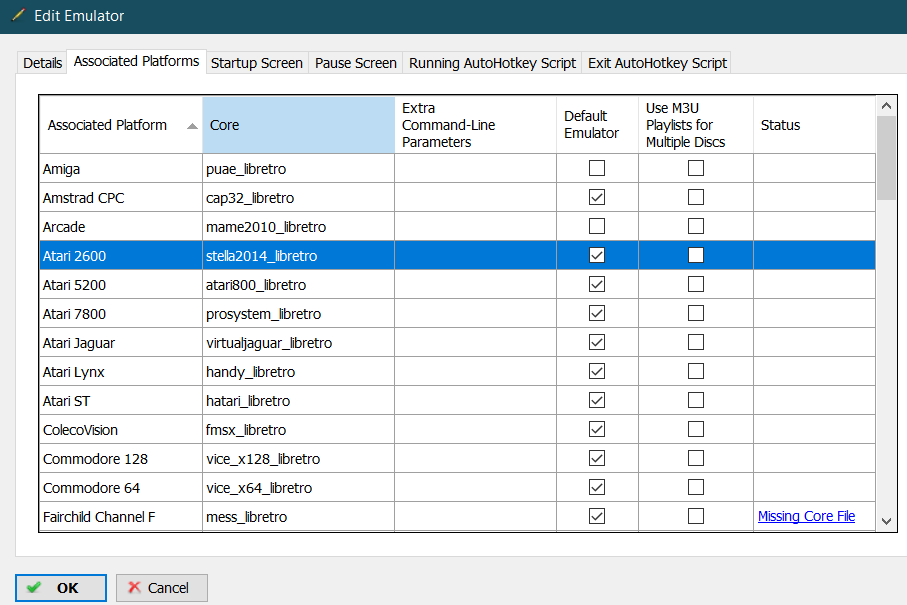Viewport: 907px width, 605px height.
Task: Open the Pause Screen tab
Action: (356, 63)
